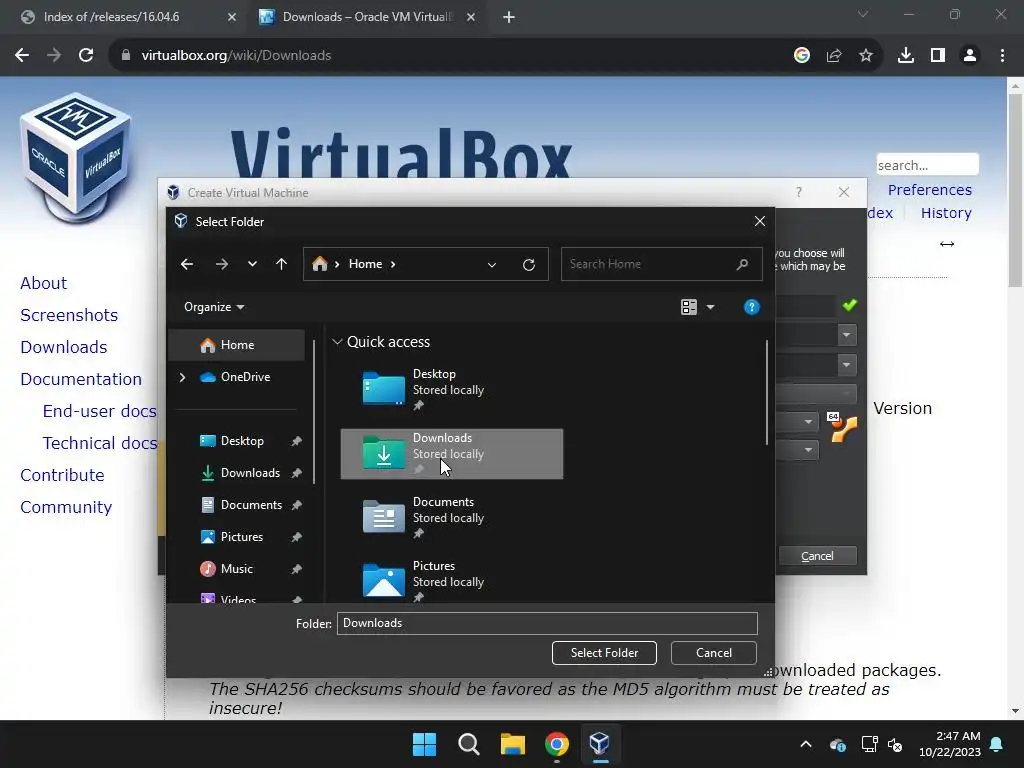The width and height of the screenshot is (1024, 768).
Task: Open the Organize menu
Action: pyautogui.click(x=214, y=307)
